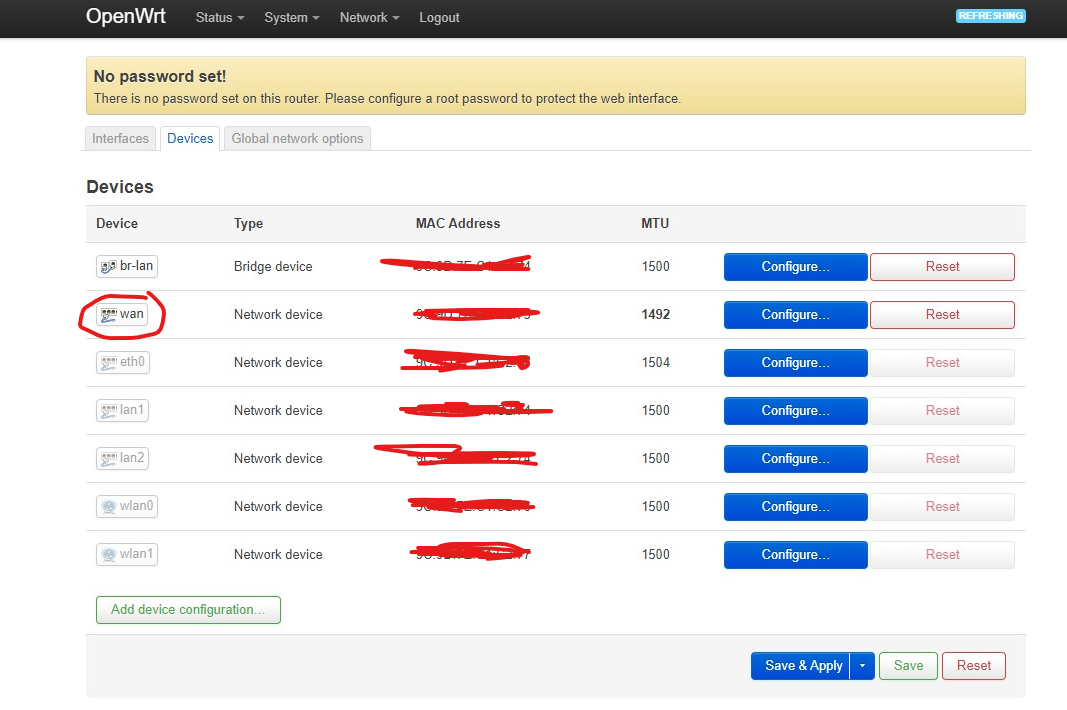Click the Type column header
Viewport: 1067px width, 710px height.
coord(248,224)
